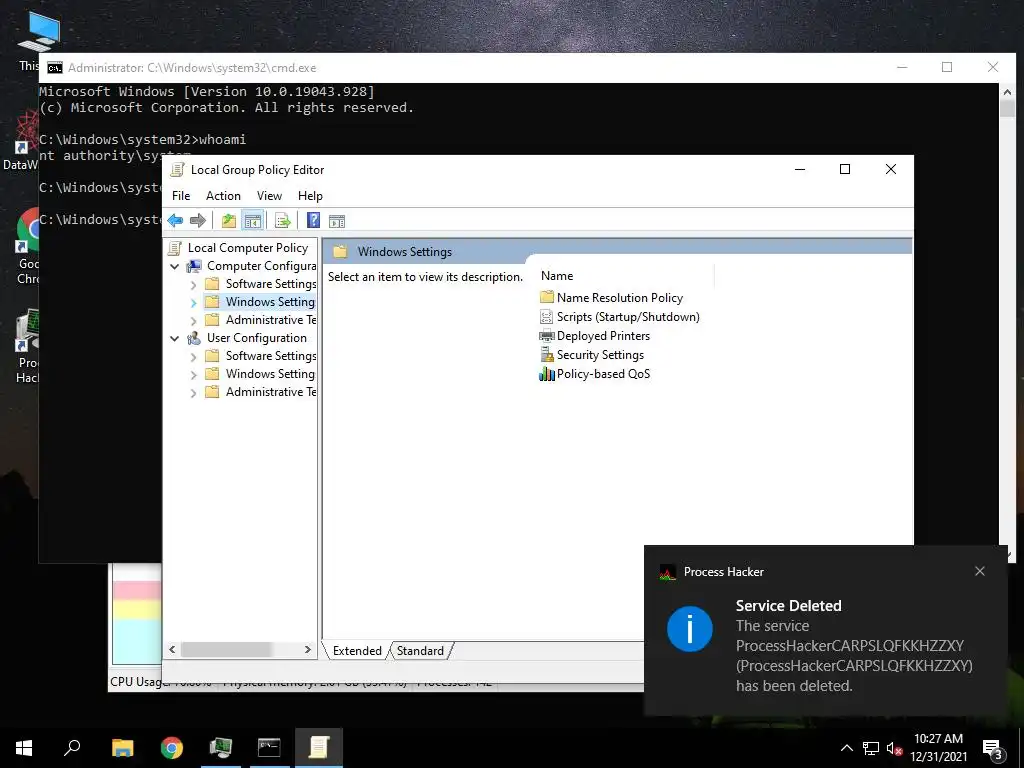Viewport: 1024px width, 768px height.
Task: Click scroll-right arrow of tree pane scrollbar
Action: click(x=308, y=649)
